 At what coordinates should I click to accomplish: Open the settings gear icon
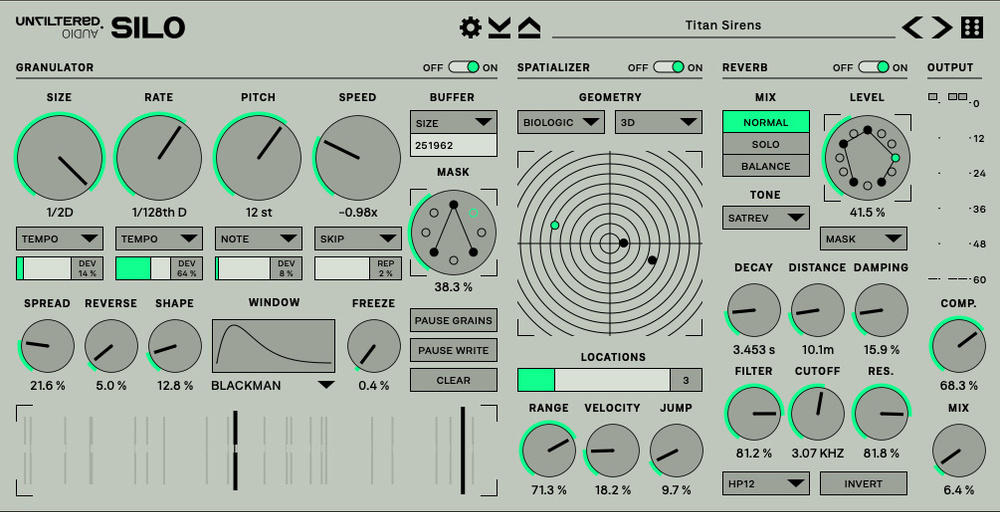click(x=470, y=27)
